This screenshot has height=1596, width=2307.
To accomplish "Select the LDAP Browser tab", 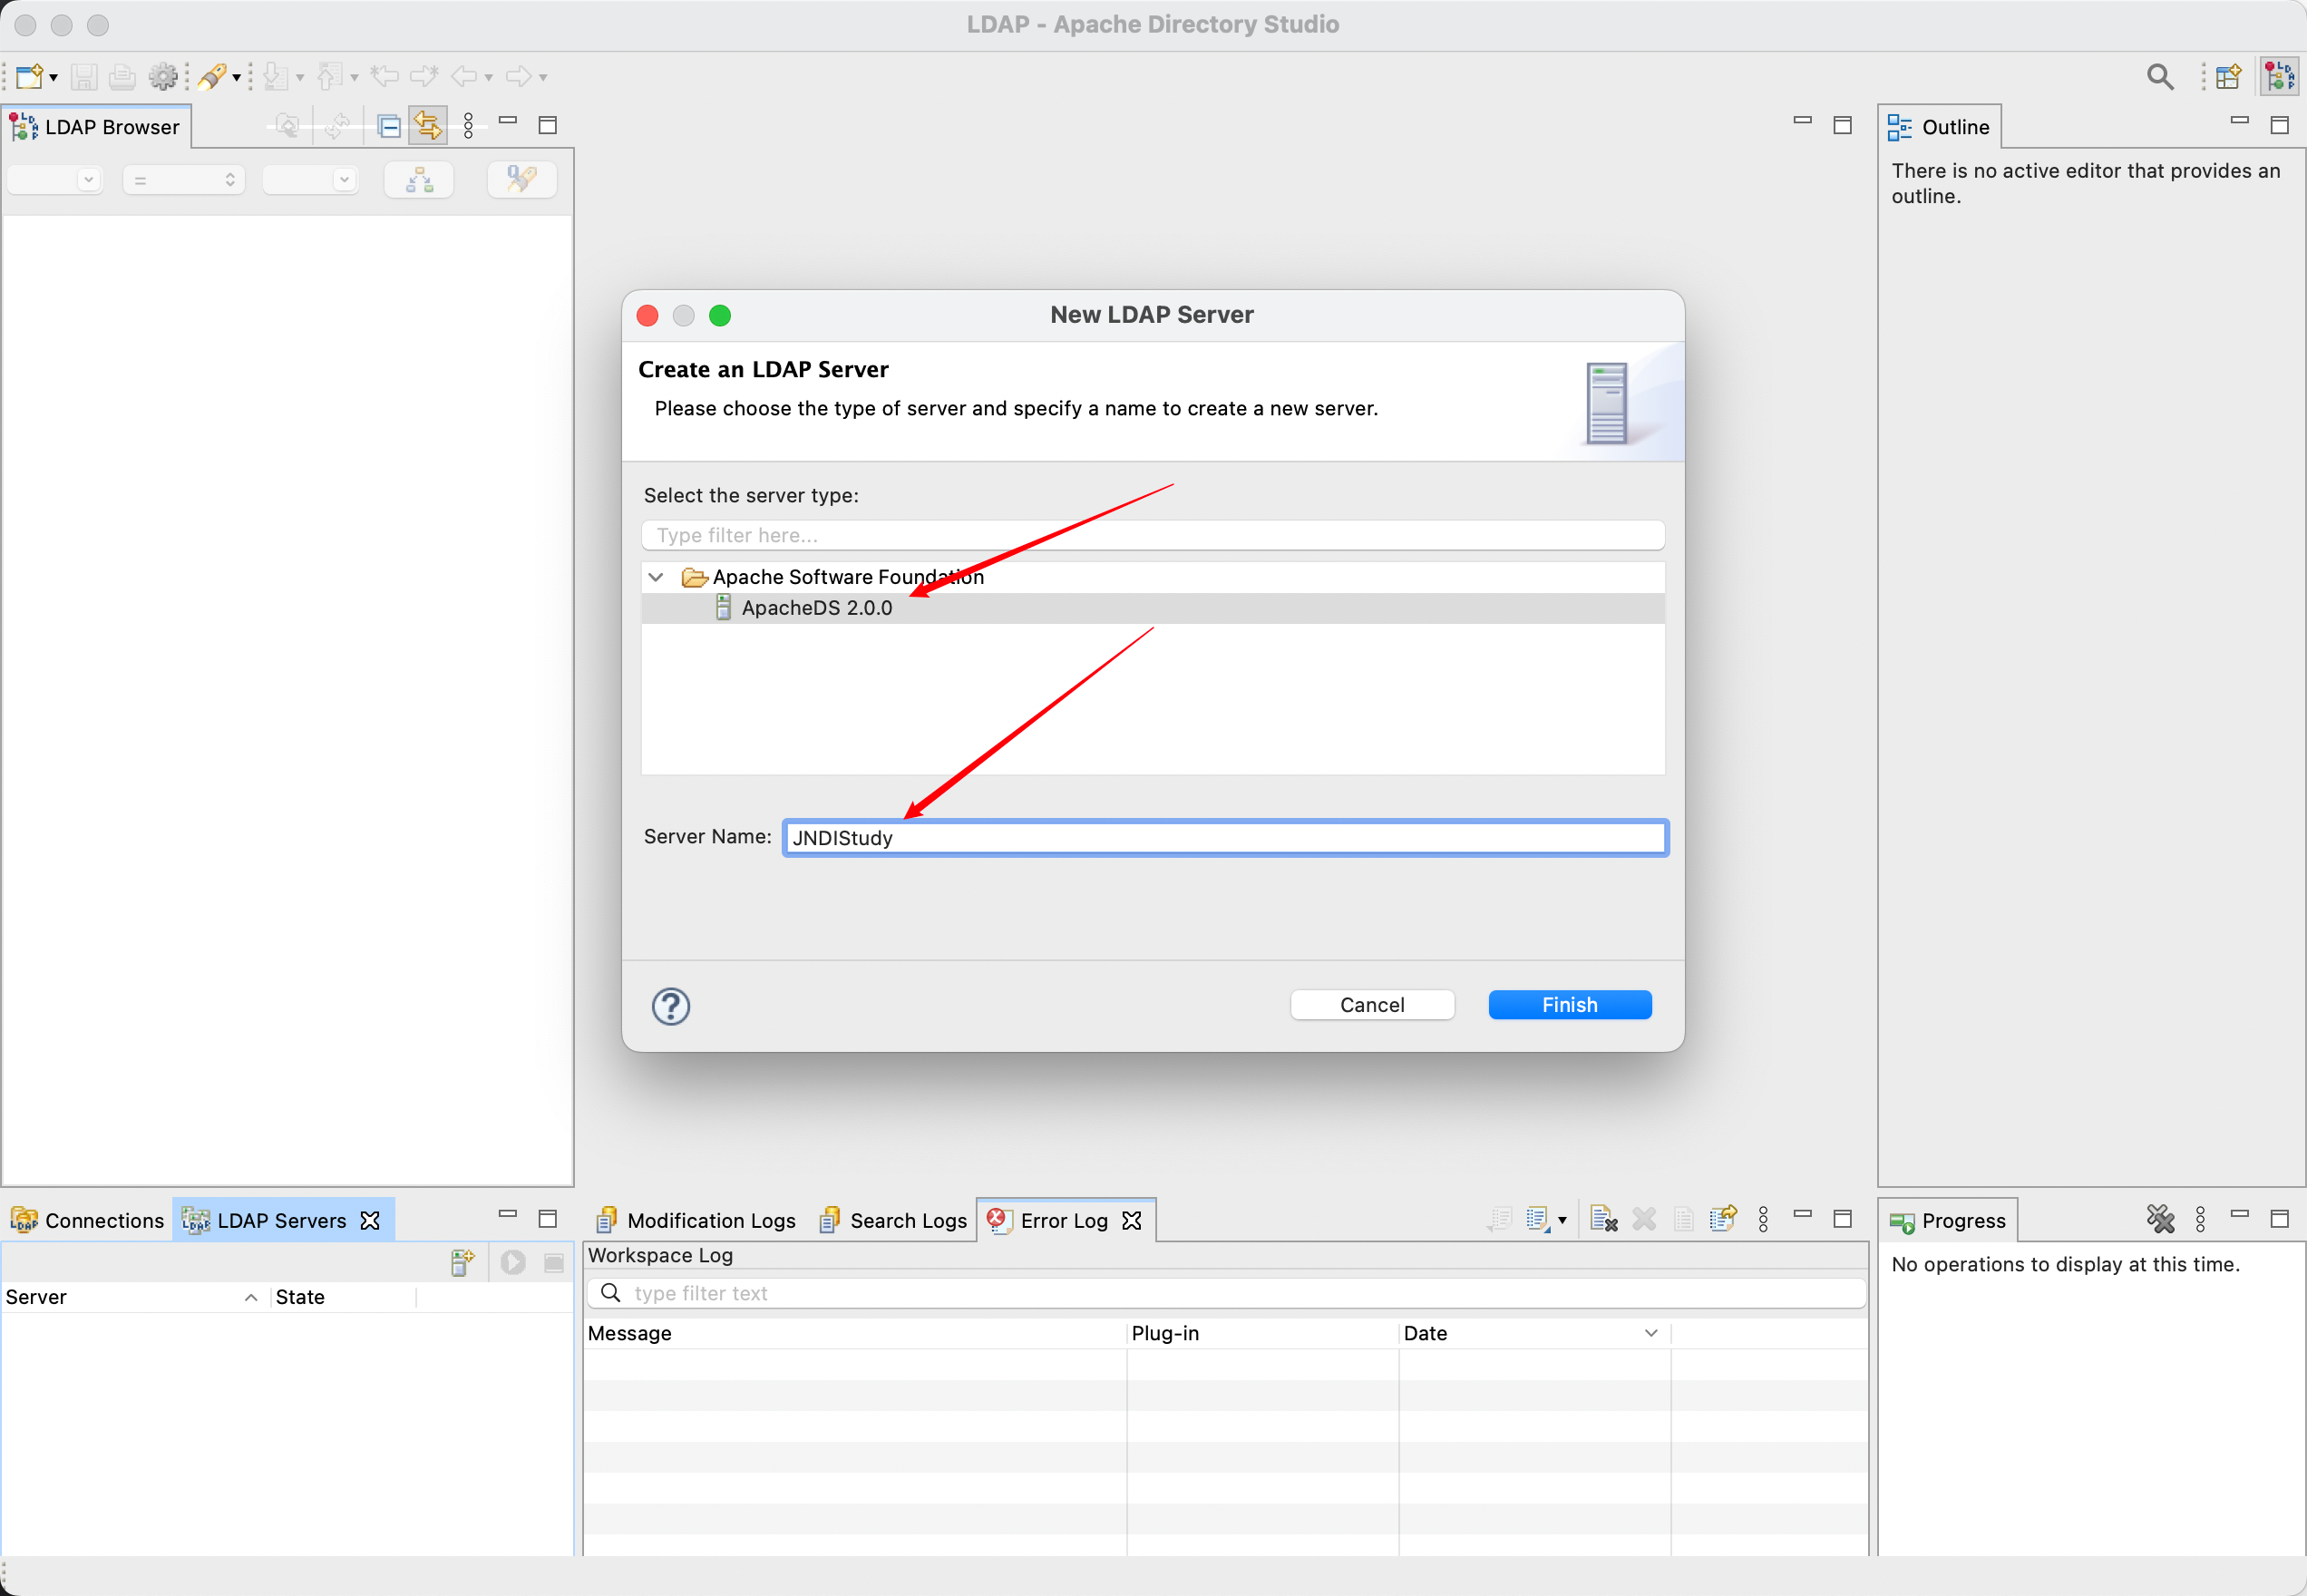I will [x=96, y=127].
